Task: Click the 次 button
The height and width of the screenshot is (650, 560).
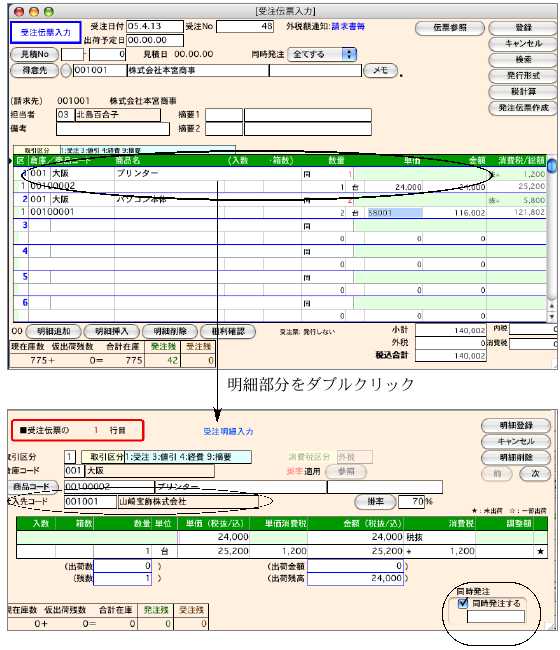Action: click(535, 474)
